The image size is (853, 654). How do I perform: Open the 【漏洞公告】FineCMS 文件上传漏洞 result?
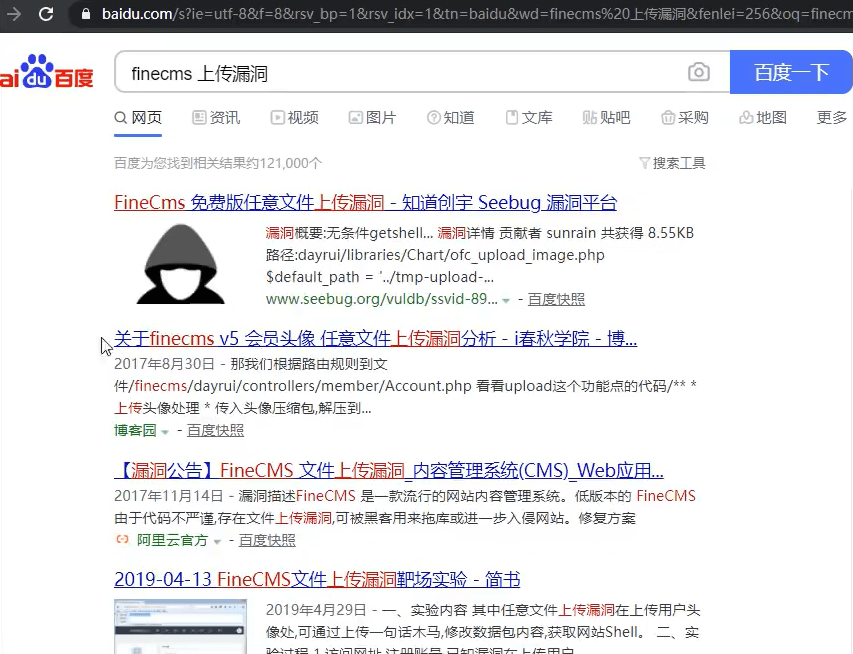(x=389, y=471)
